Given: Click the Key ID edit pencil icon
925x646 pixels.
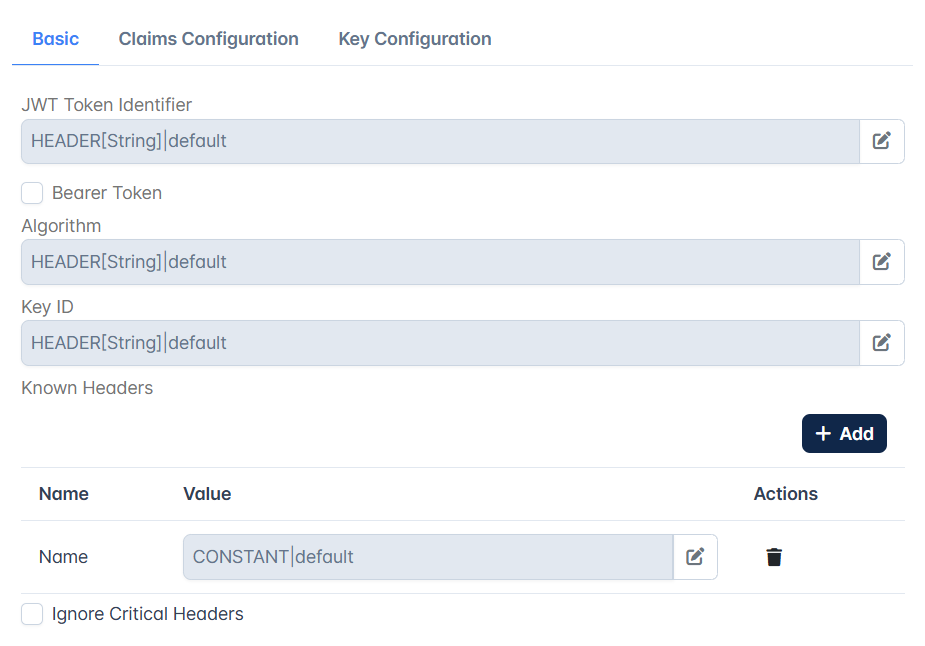Looking at the screenshot, I should click(x=881, y=343).
